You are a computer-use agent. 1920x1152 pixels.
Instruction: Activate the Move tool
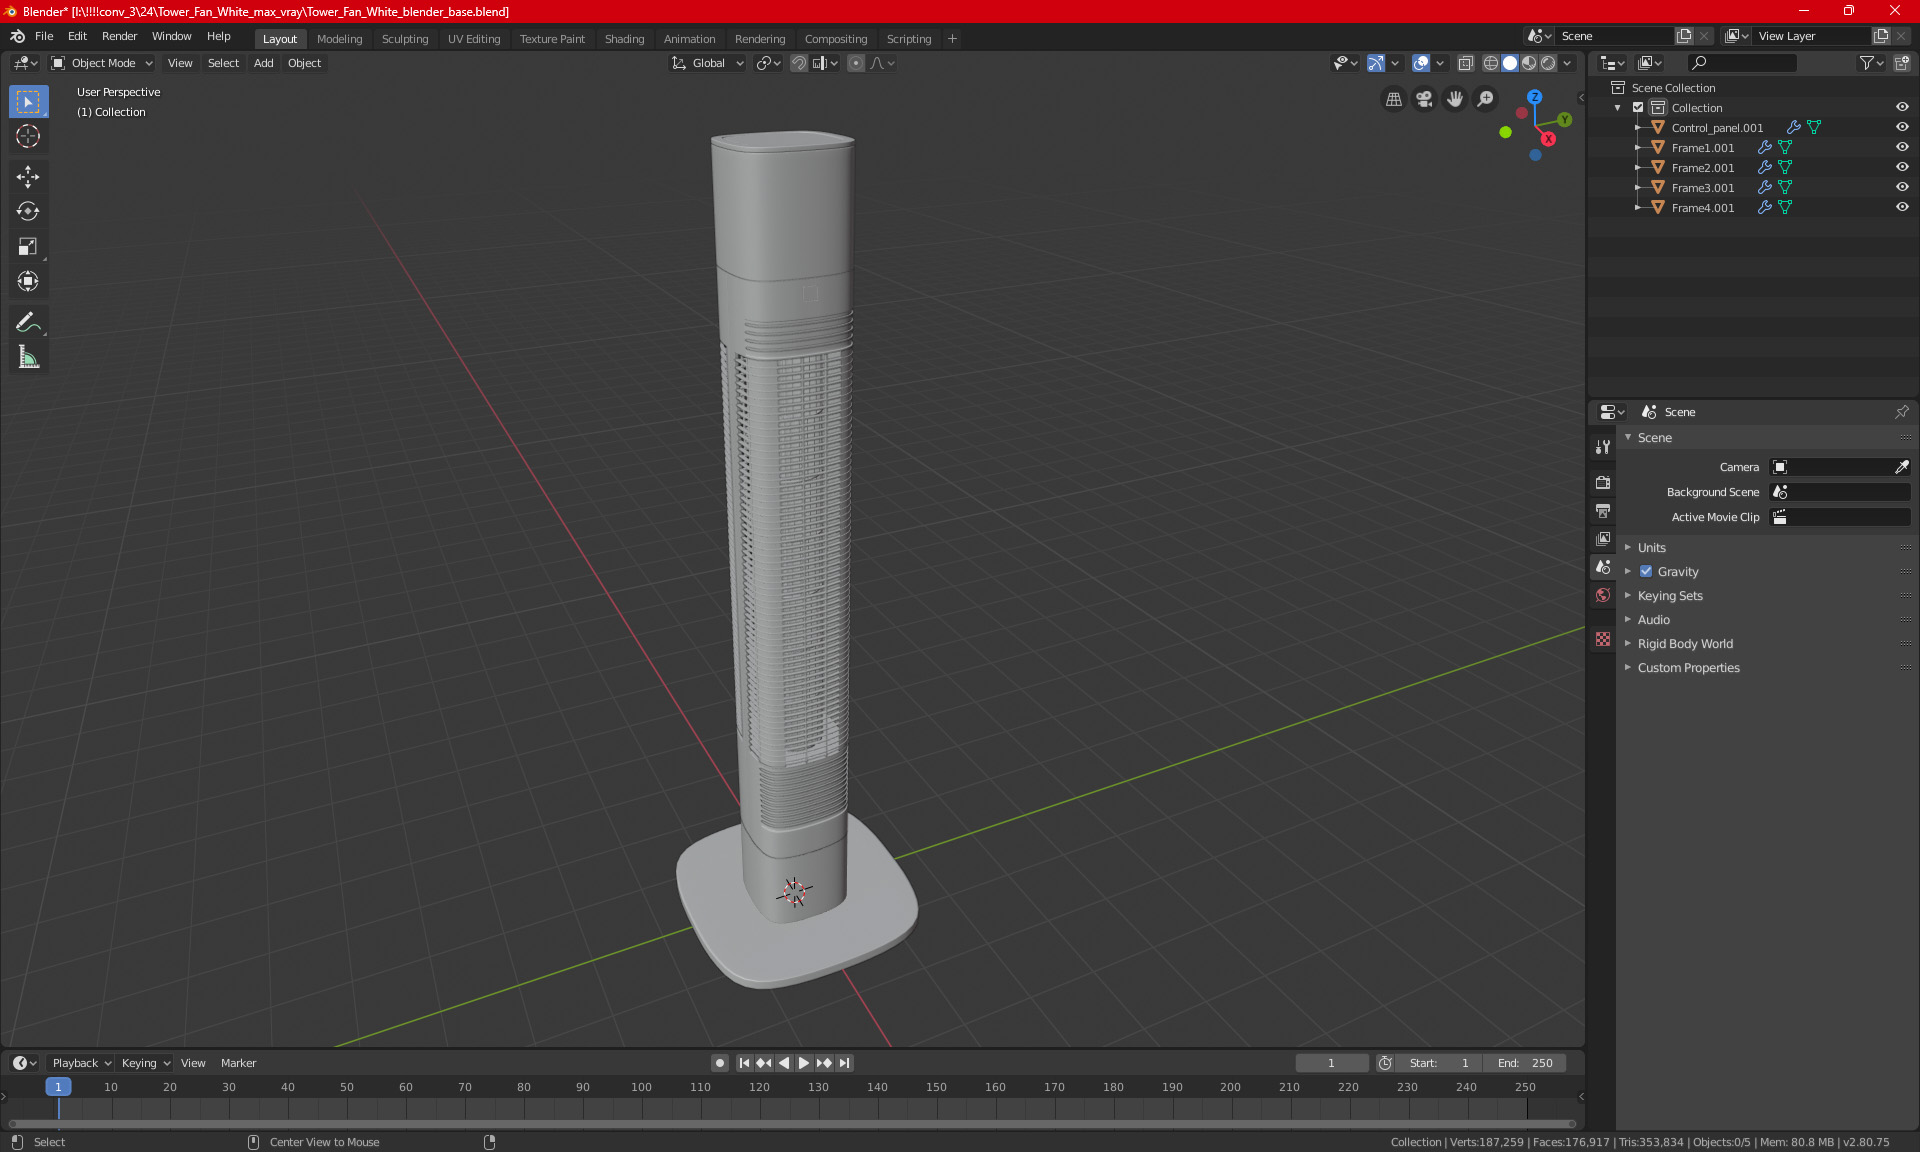point(28,177)
